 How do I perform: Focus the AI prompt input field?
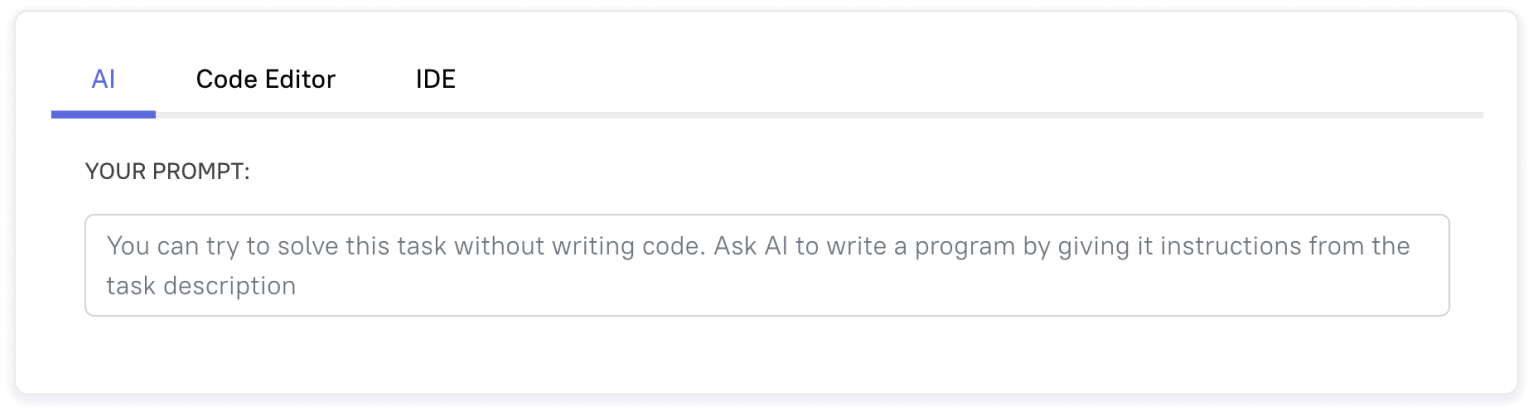click(x=766, y=265)
